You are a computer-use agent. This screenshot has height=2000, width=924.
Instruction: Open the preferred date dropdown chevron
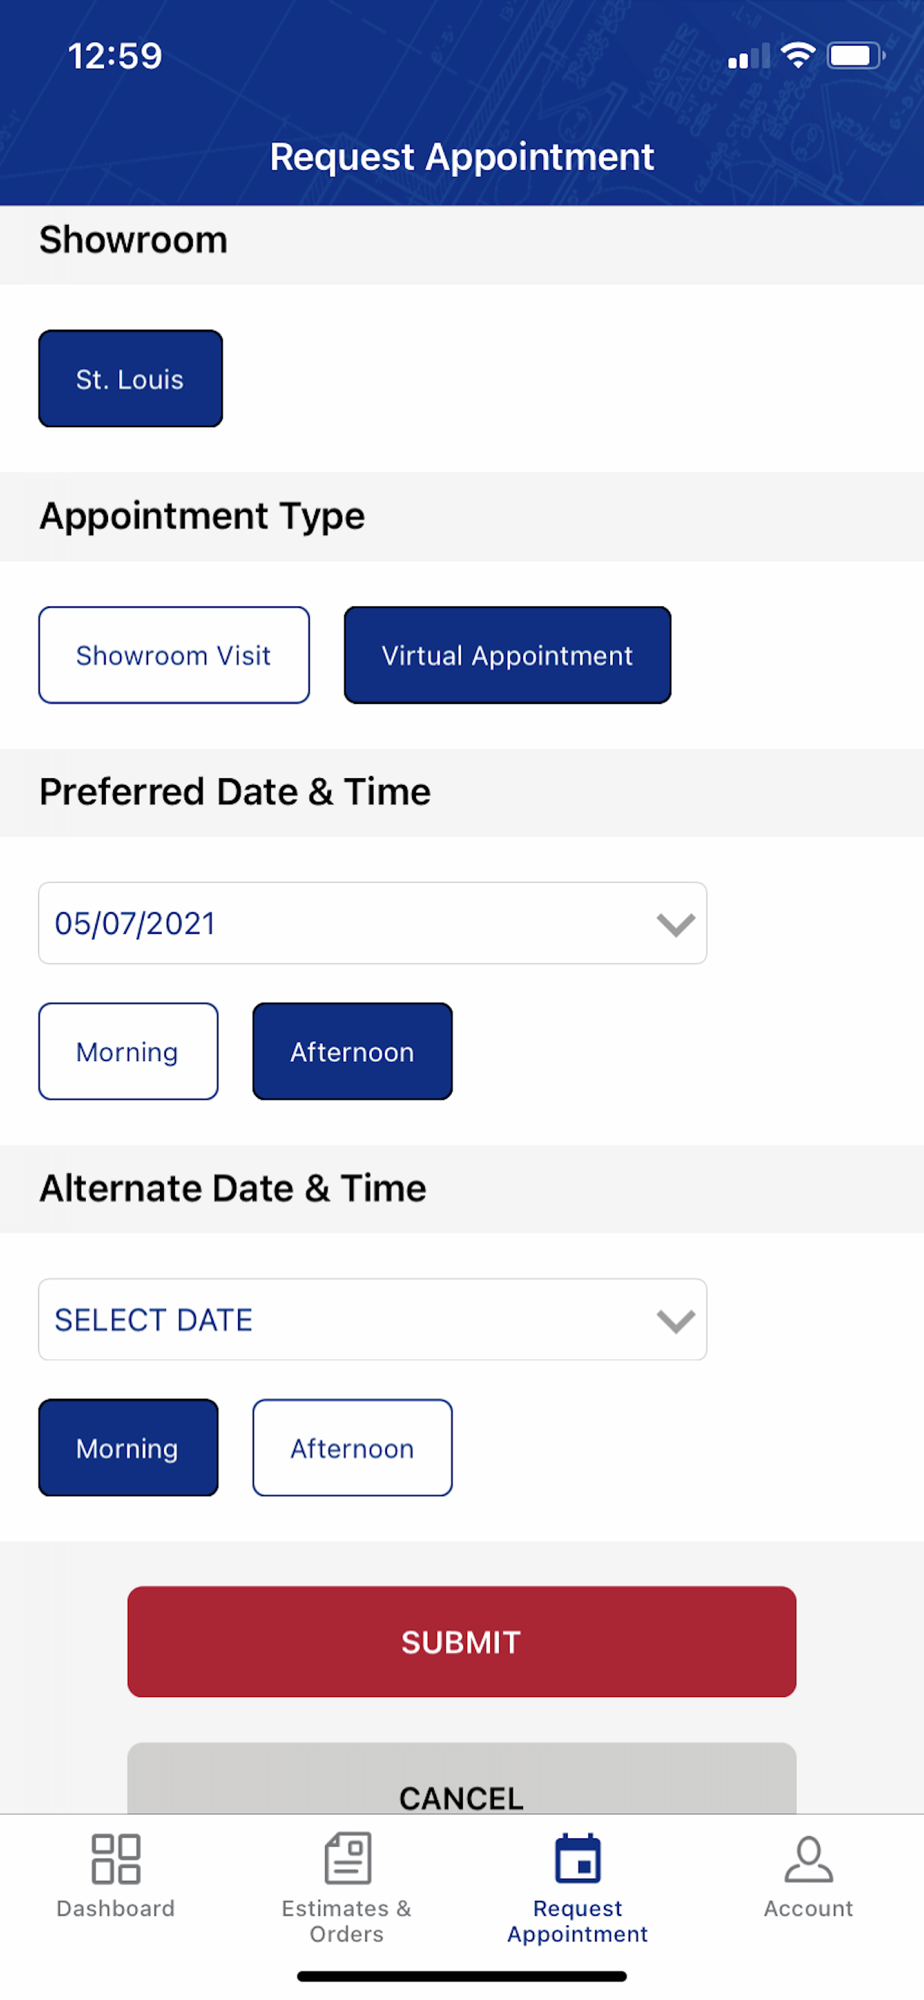click(x=675, y=924)
